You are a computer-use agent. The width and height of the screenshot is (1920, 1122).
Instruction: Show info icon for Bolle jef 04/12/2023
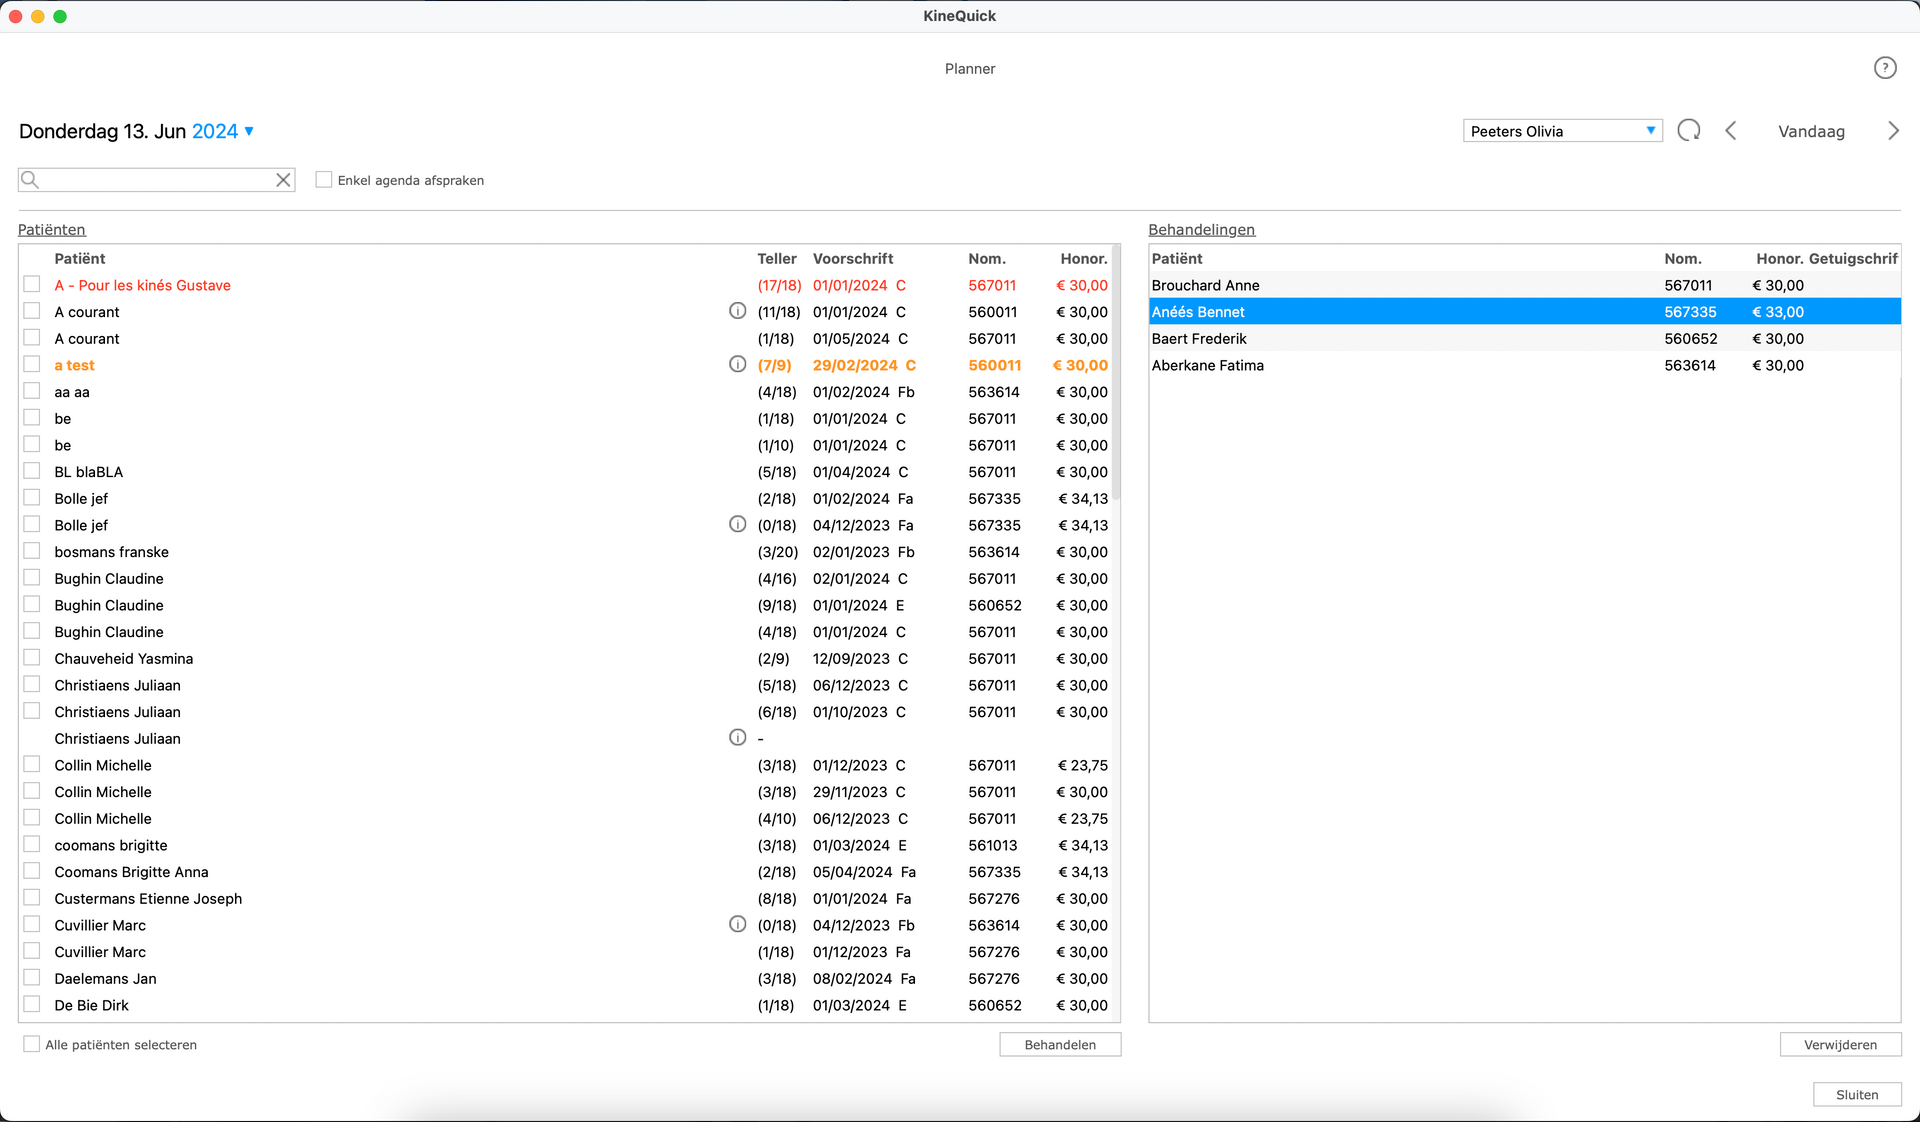[x=737, y=524]
